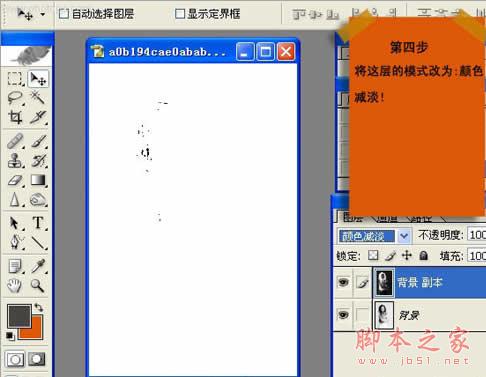Switch to Standard editing mode

15,359
